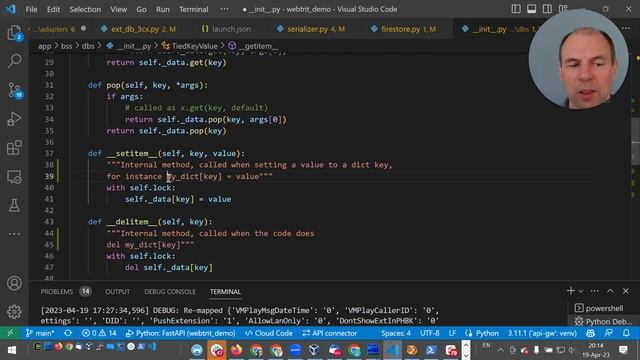Click the Copilot icon in status bar
640x360 pixels.
[590, 333]
